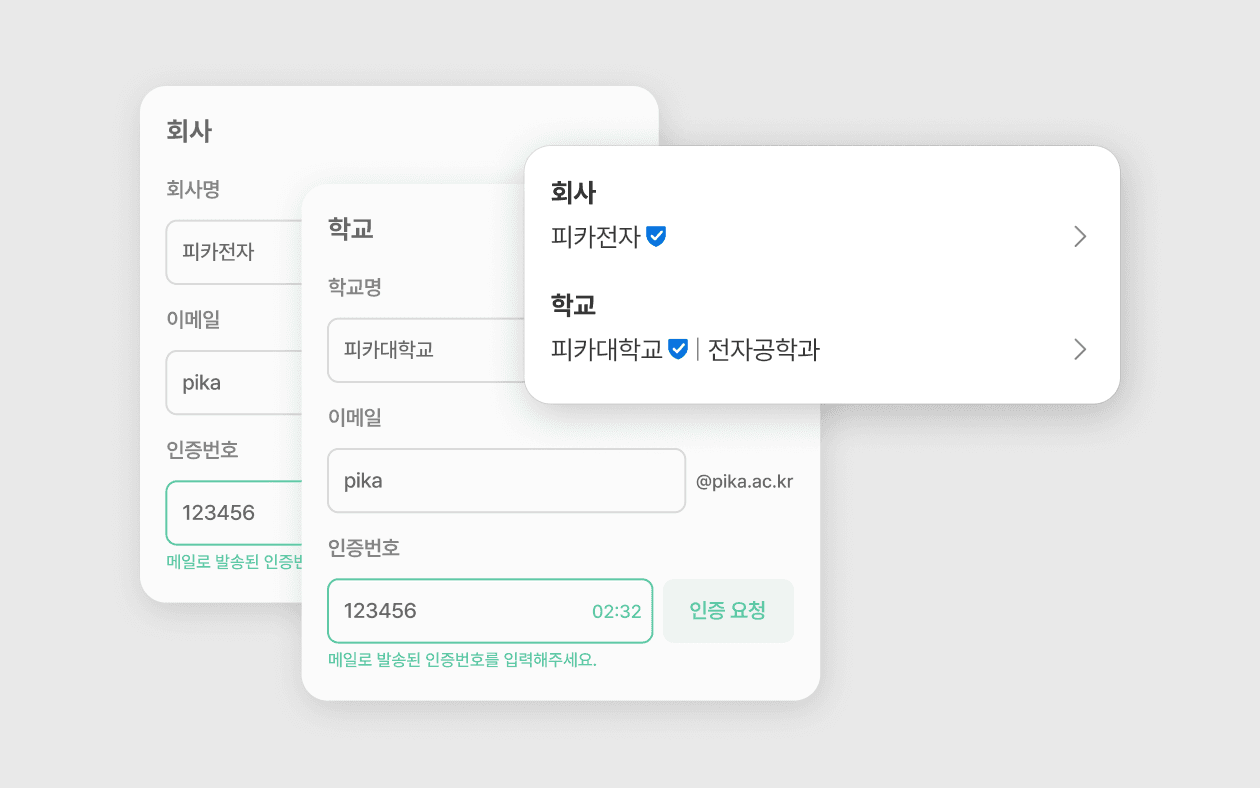The height and width of the screenshot is (788, 1260).
Task: Click the 회사 section header on overlay card
Action: (x=571, y=192)
